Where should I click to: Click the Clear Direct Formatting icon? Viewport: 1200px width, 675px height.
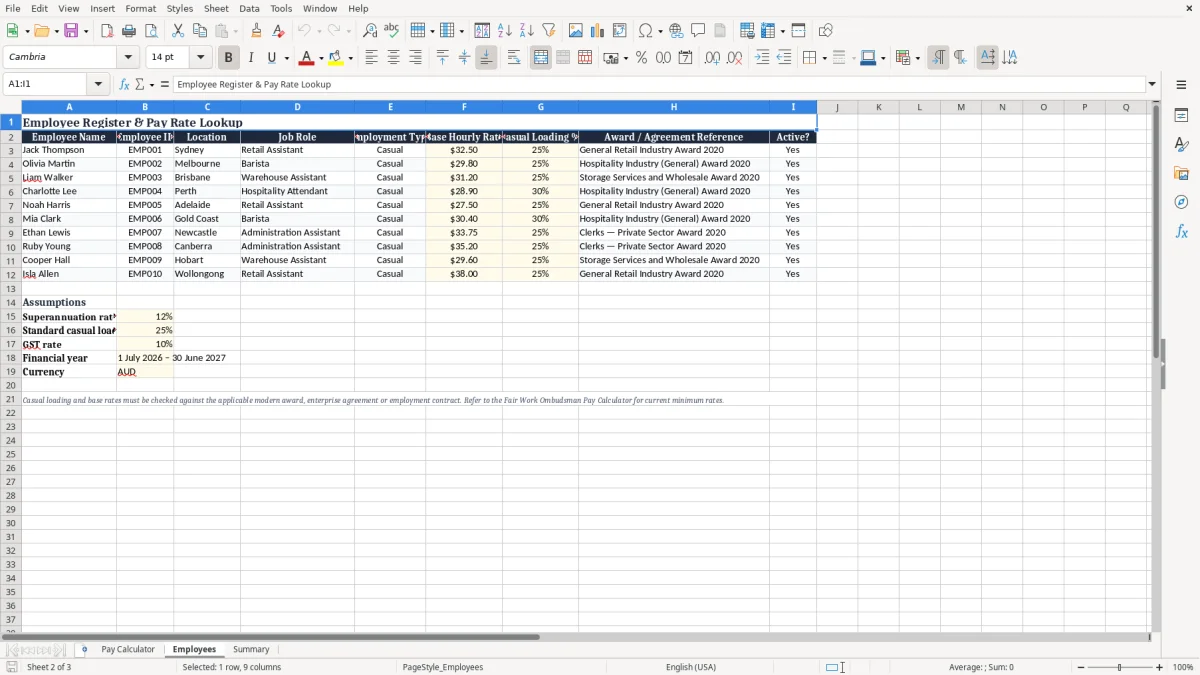point(278,31)
